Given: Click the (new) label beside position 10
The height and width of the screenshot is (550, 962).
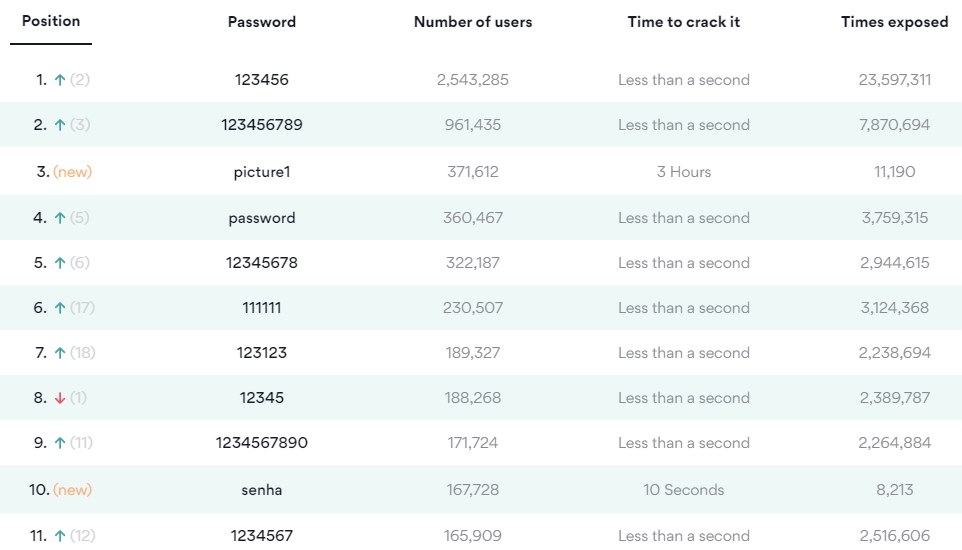Looking at the screenshot, I should (72, 490).
